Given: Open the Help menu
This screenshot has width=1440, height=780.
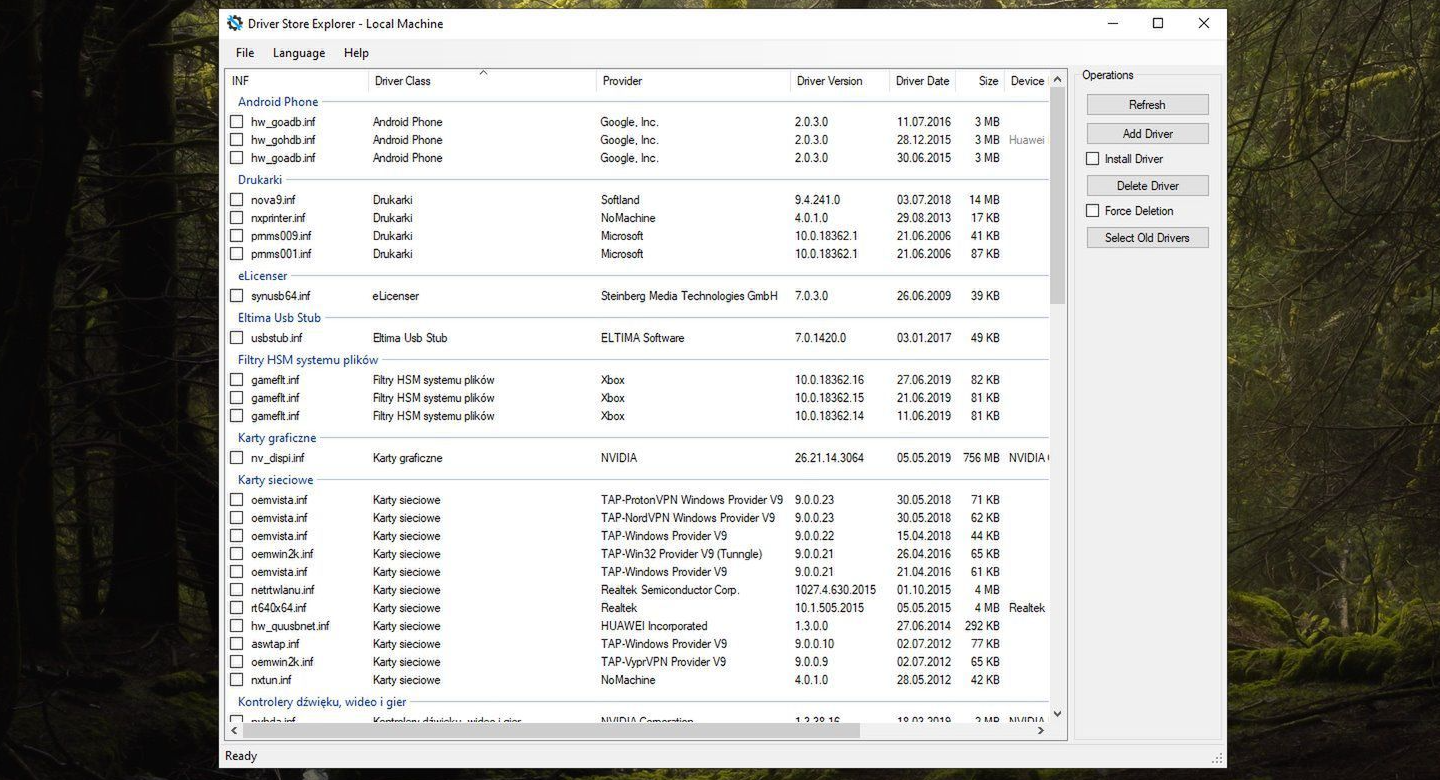Looking at the screenshot, I should tap(356, 53).
